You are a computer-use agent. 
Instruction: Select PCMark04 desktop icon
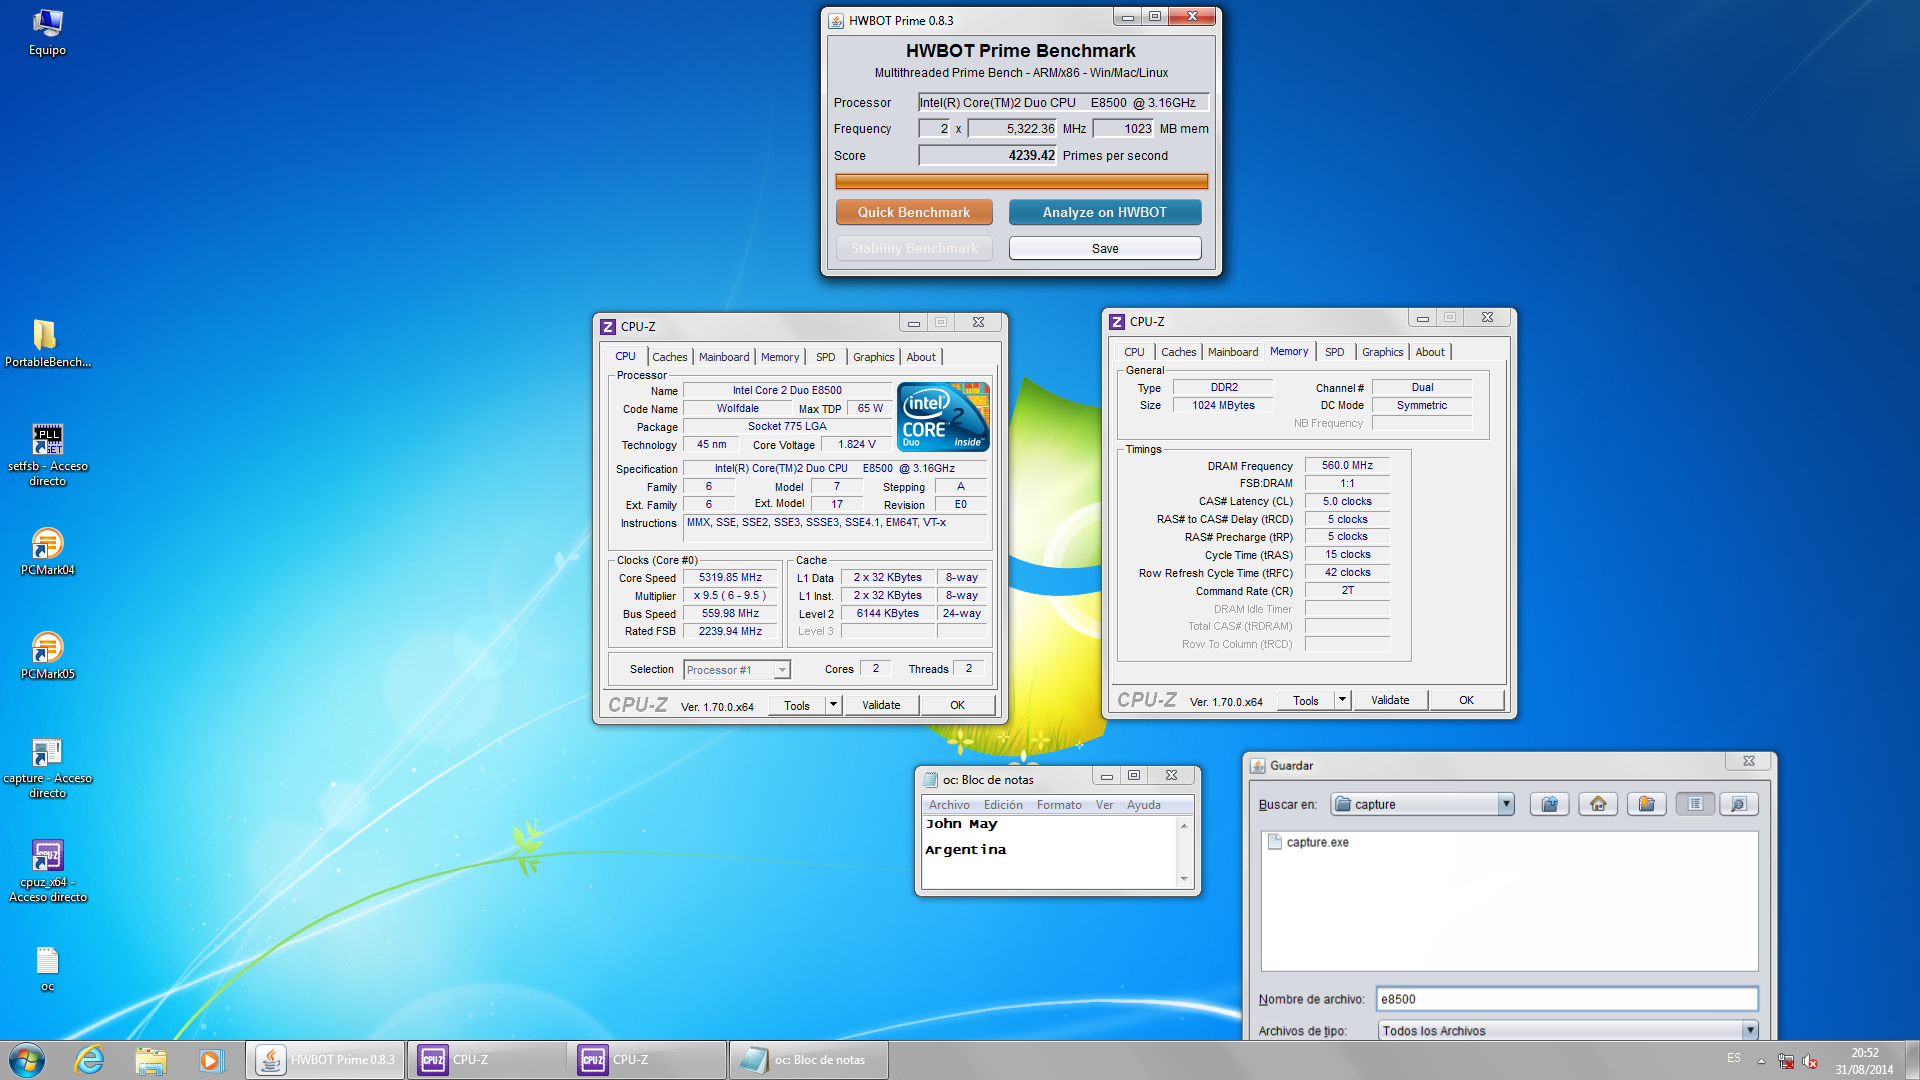point(47,551)
